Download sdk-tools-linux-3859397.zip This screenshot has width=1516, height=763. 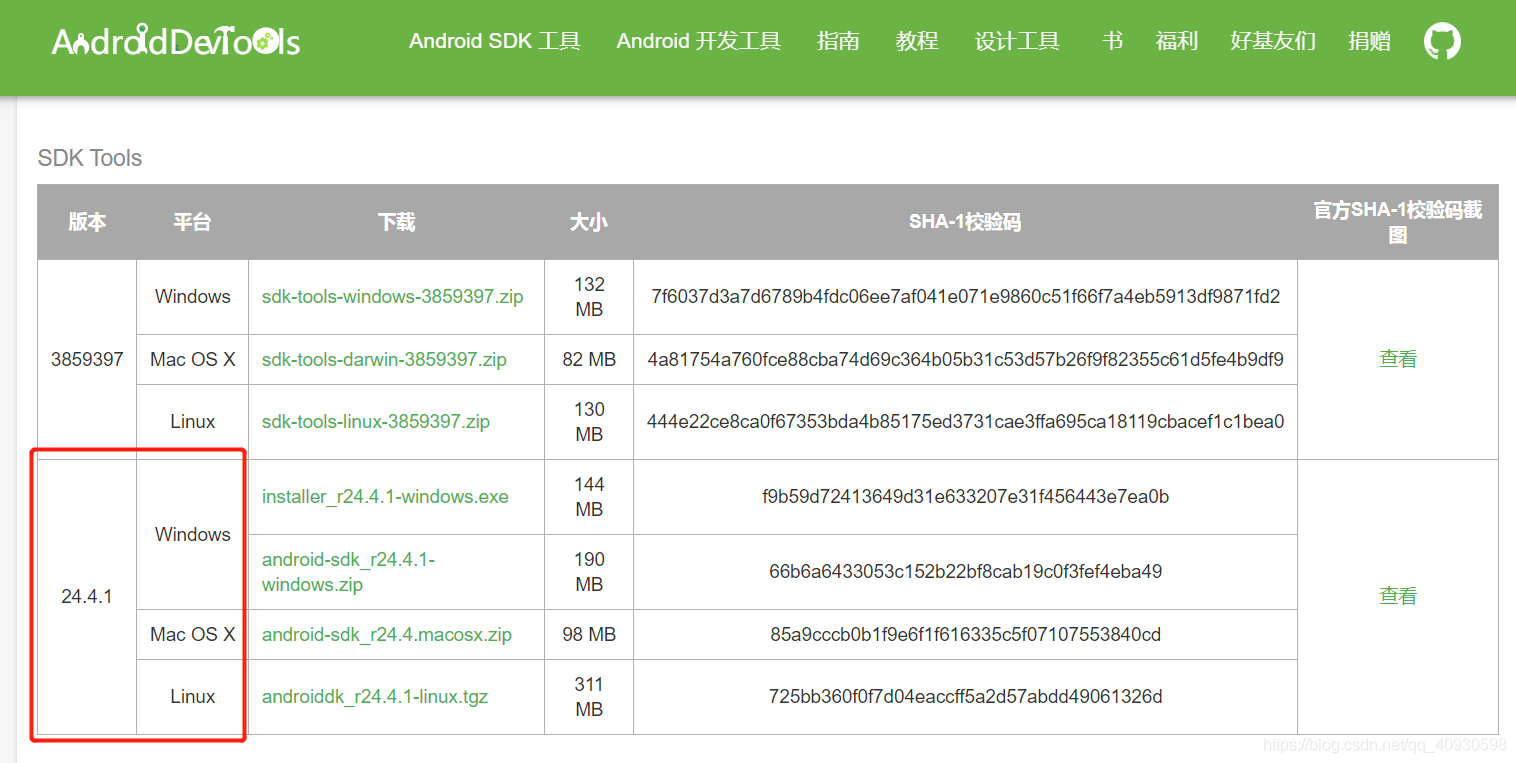[x=376, y=422]
